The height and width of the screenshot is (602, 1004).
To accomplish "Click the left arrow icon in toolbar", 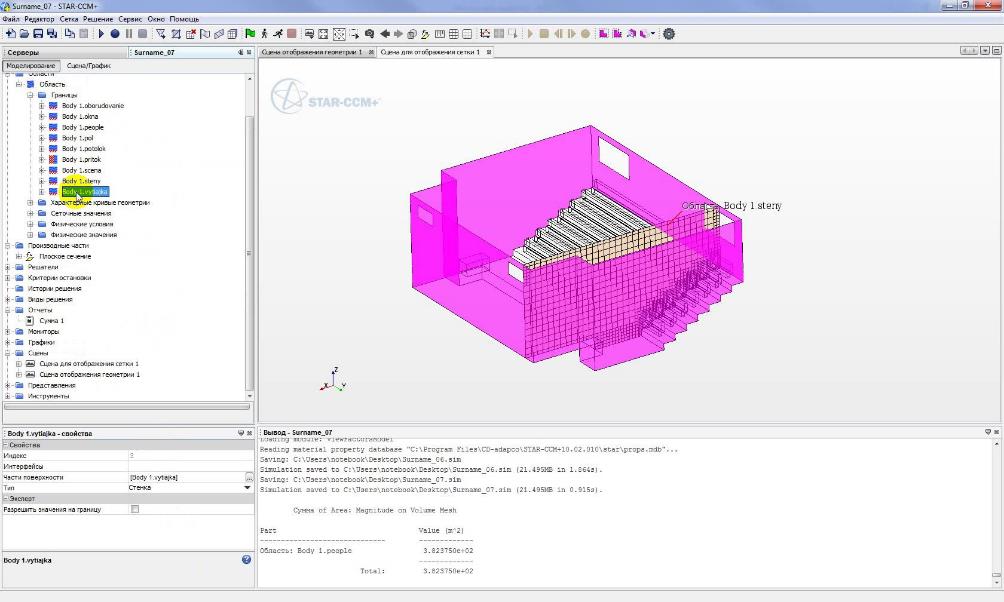I will pyautogui.click(x=386, y=34).
